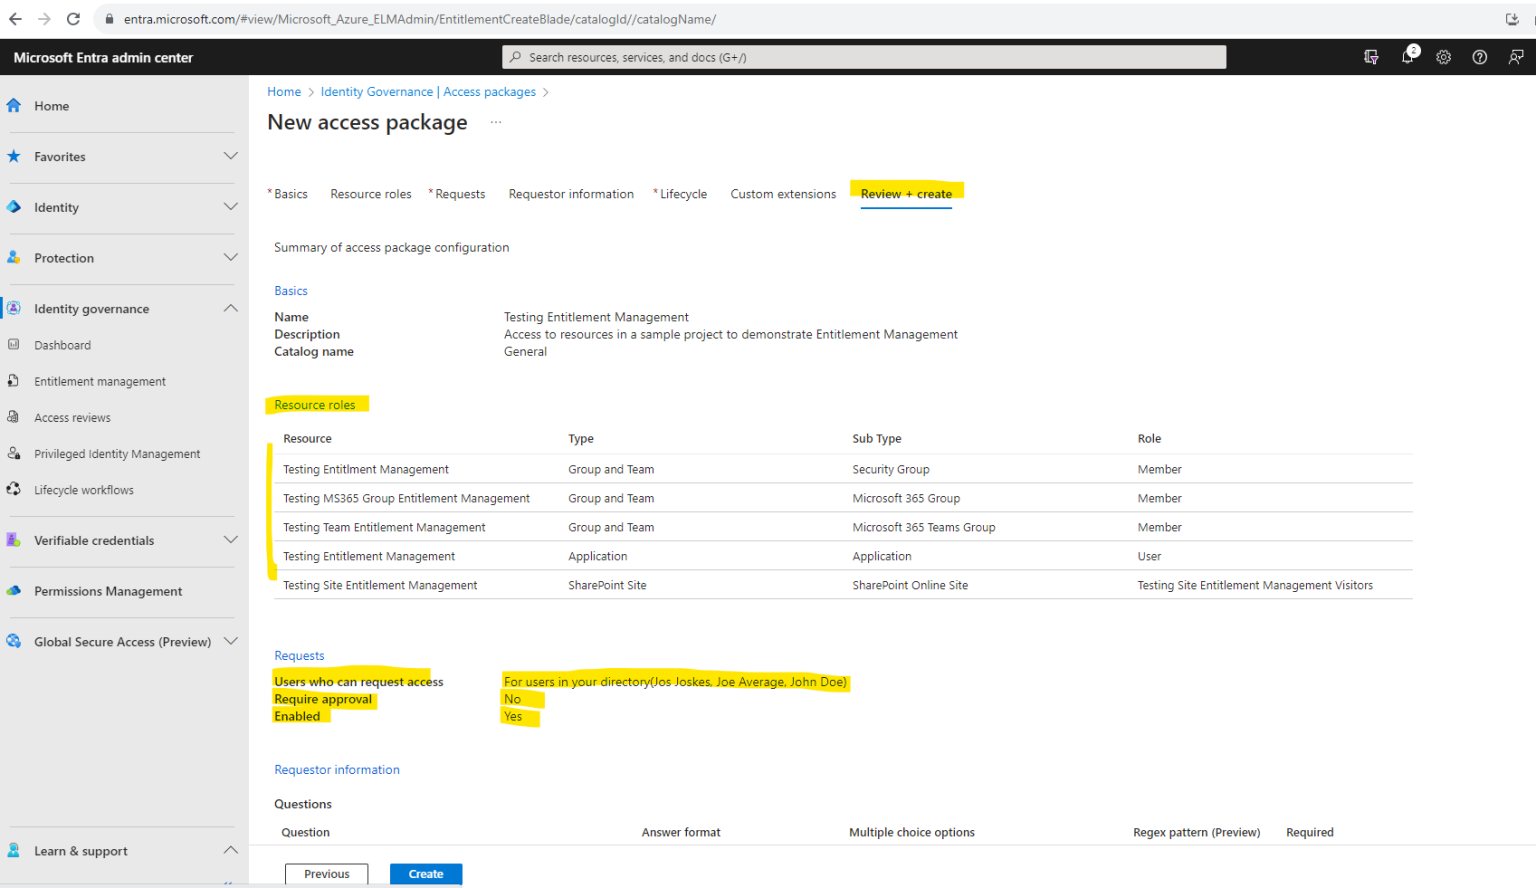Open Global Secure Access (Preview)
The width and height of the screenshot is (1536, 888).
(121, 641)
